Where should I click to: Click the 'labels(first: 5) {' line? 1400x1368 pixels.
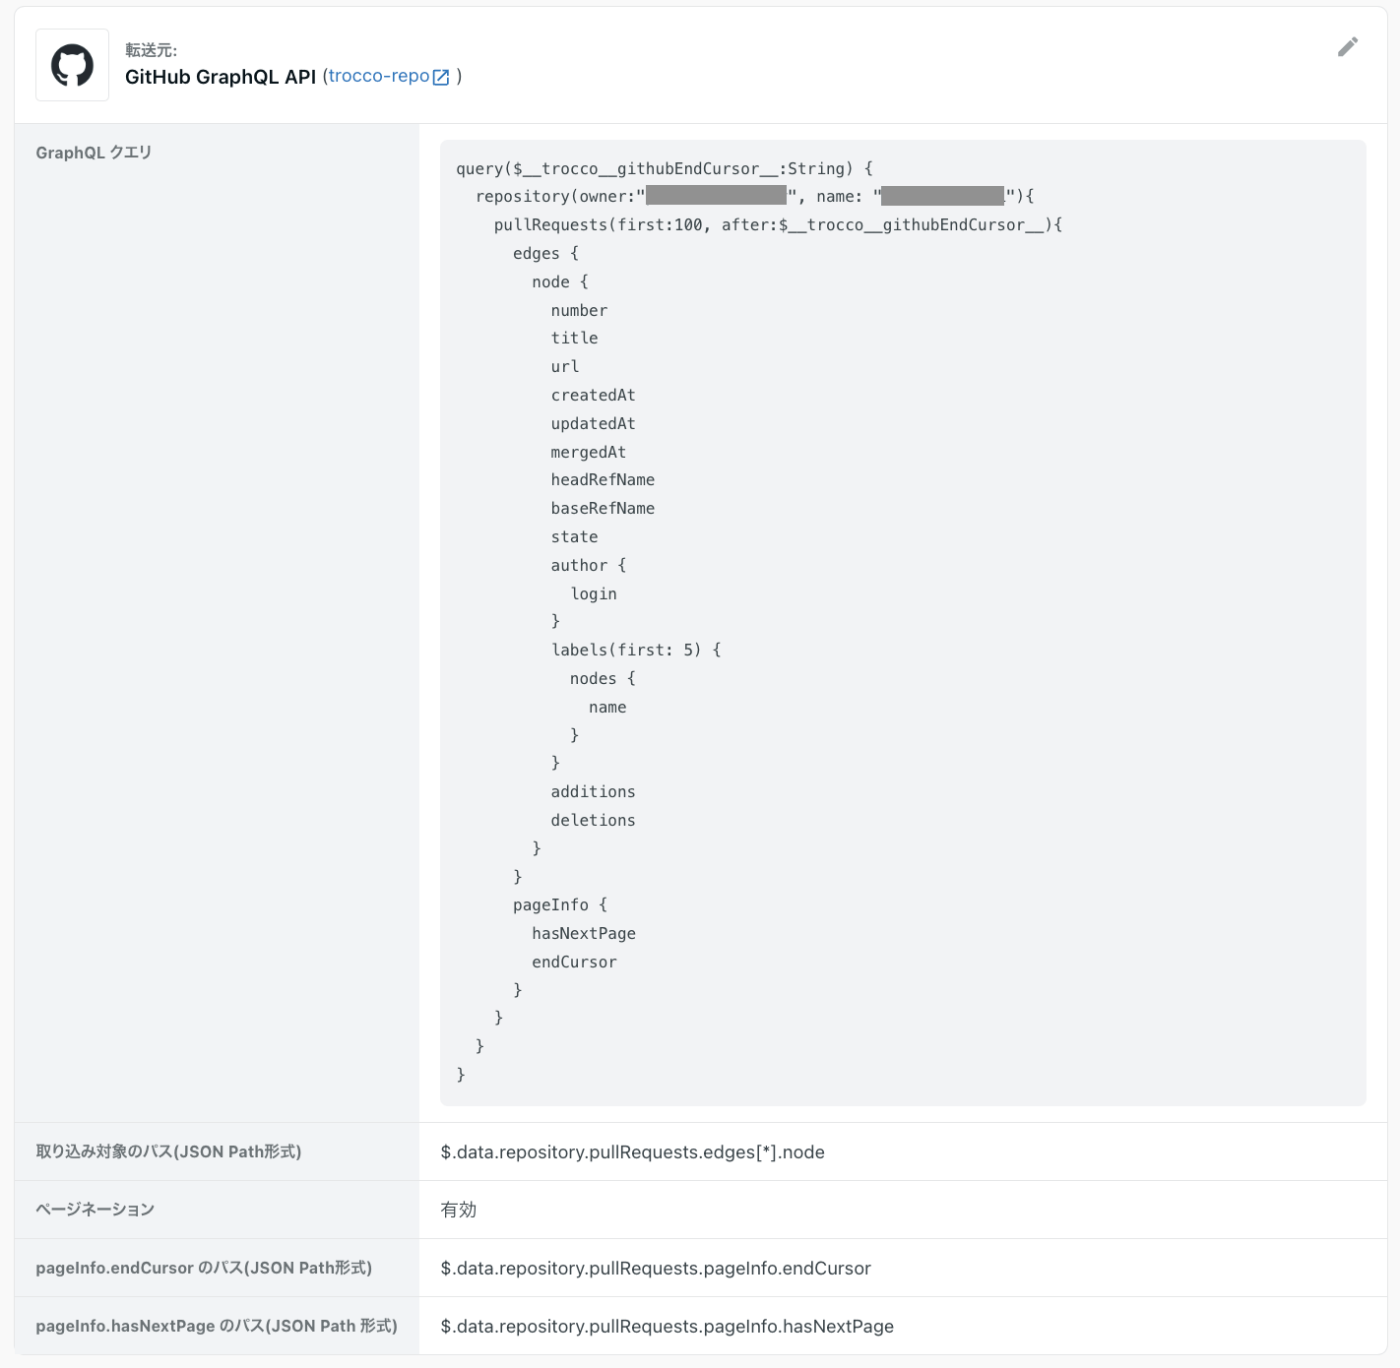click(x=636, y=650)
